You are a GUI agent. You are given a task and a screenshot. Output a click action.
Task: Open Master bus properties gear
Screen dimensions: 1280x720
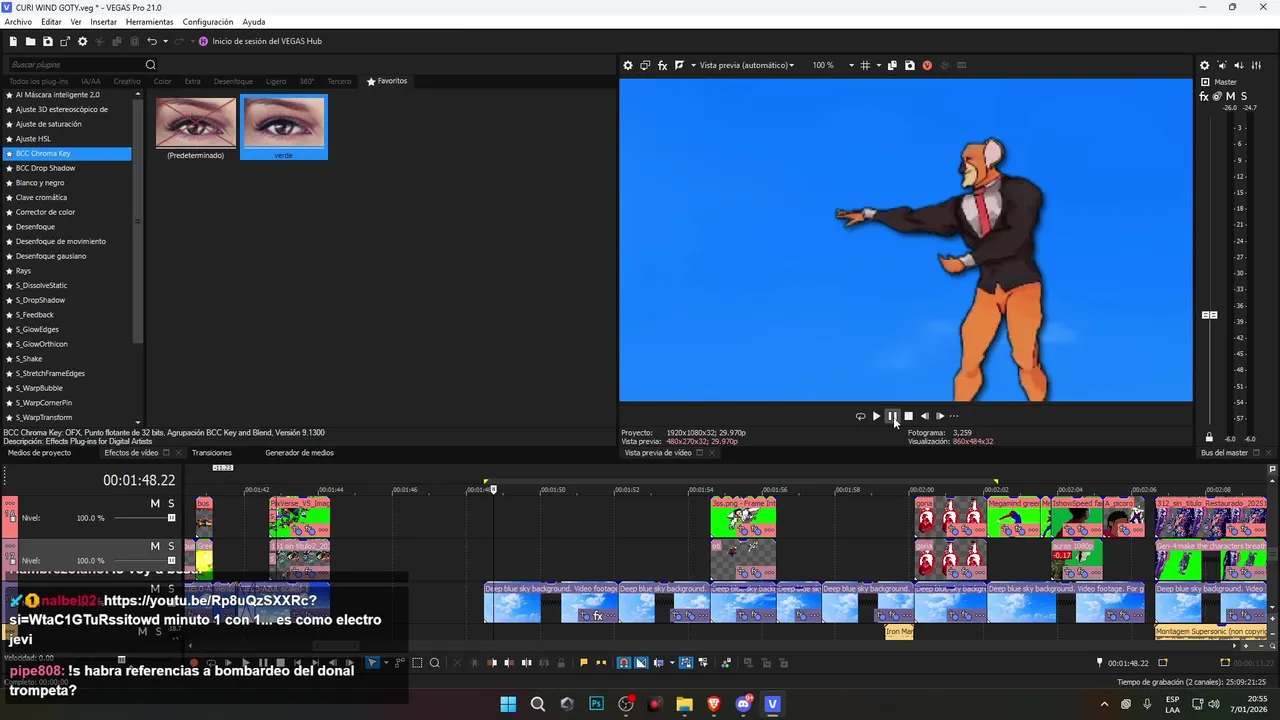click(1204, 65)
